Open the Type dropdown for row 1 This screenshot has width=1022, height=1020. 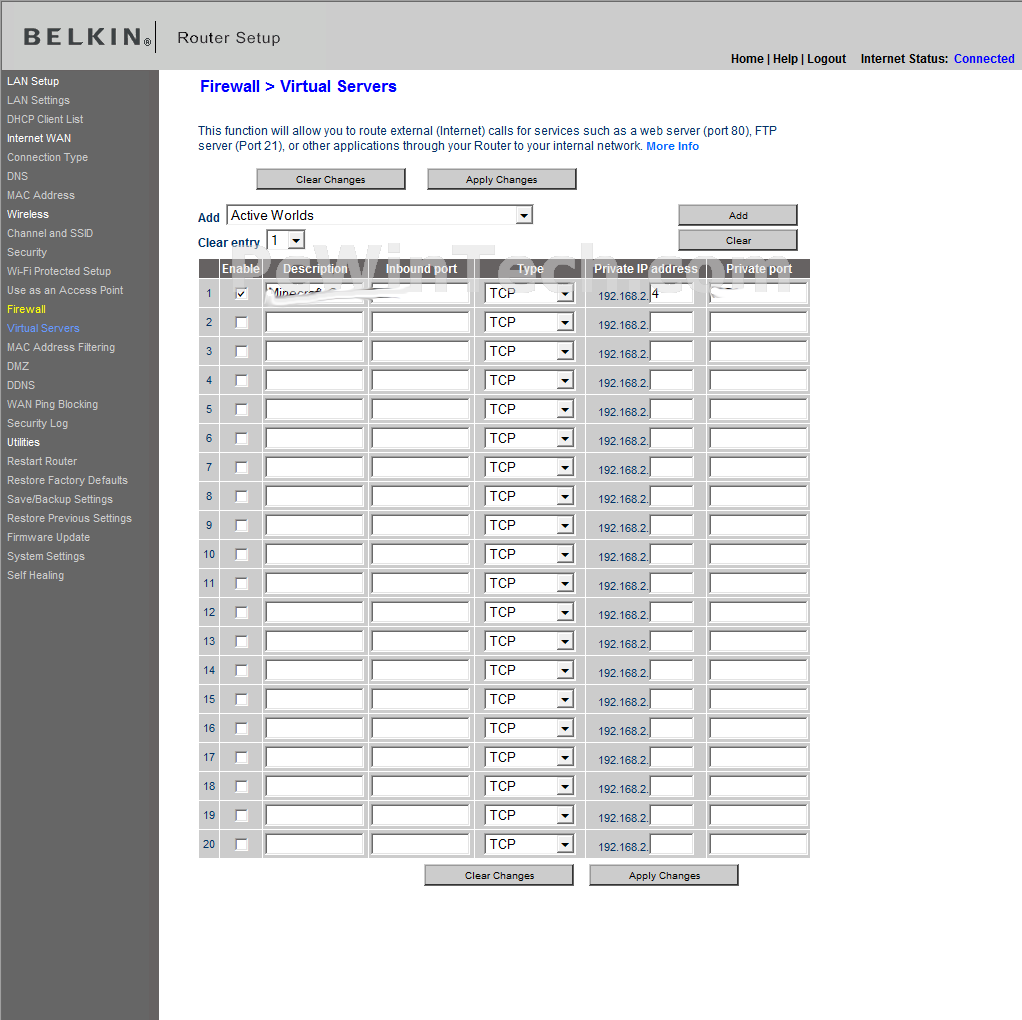pyautogui.click(x=529, y=294)
